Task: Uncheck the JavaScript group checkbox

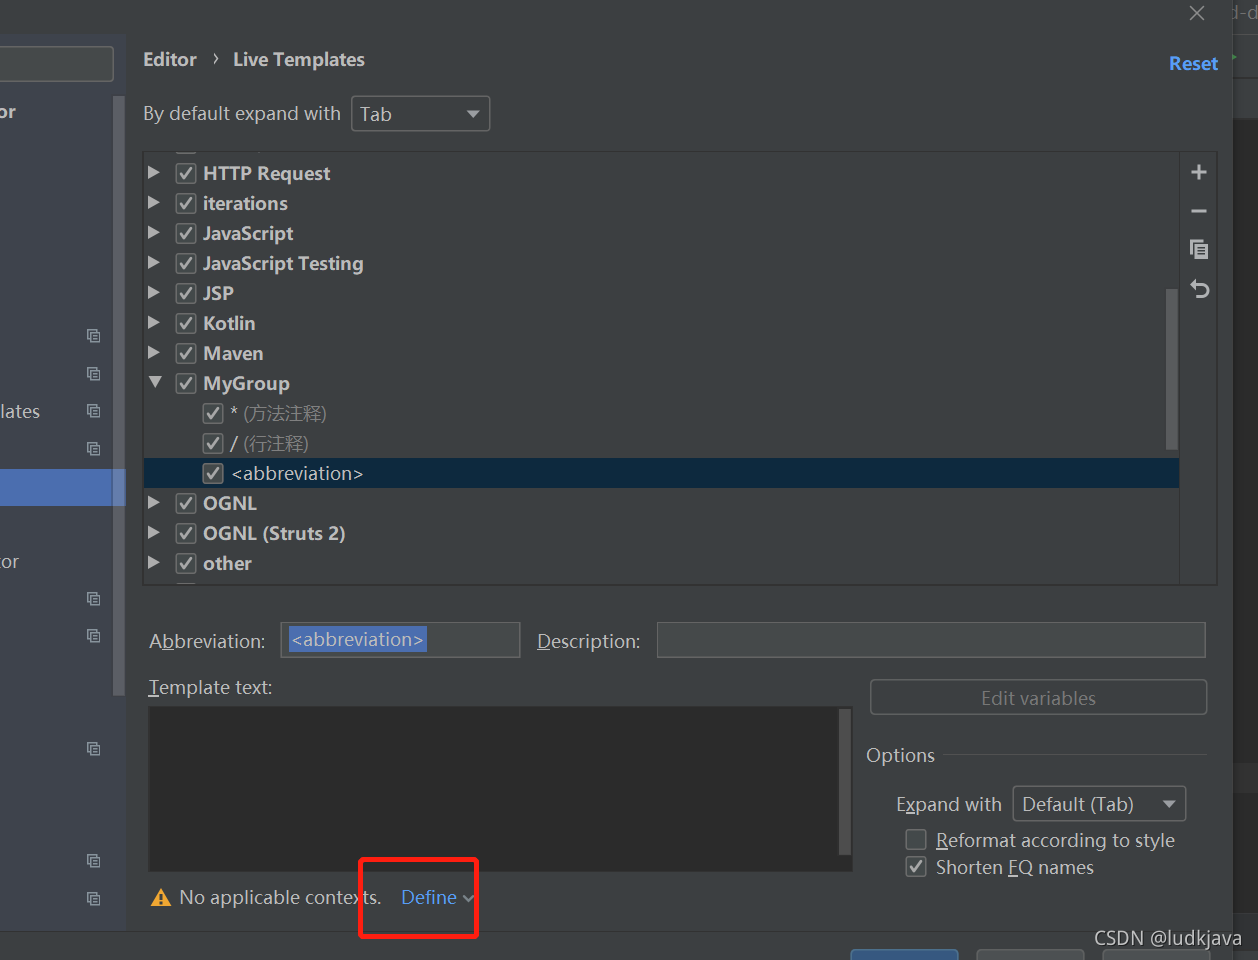Action: (x=186, y=233)
